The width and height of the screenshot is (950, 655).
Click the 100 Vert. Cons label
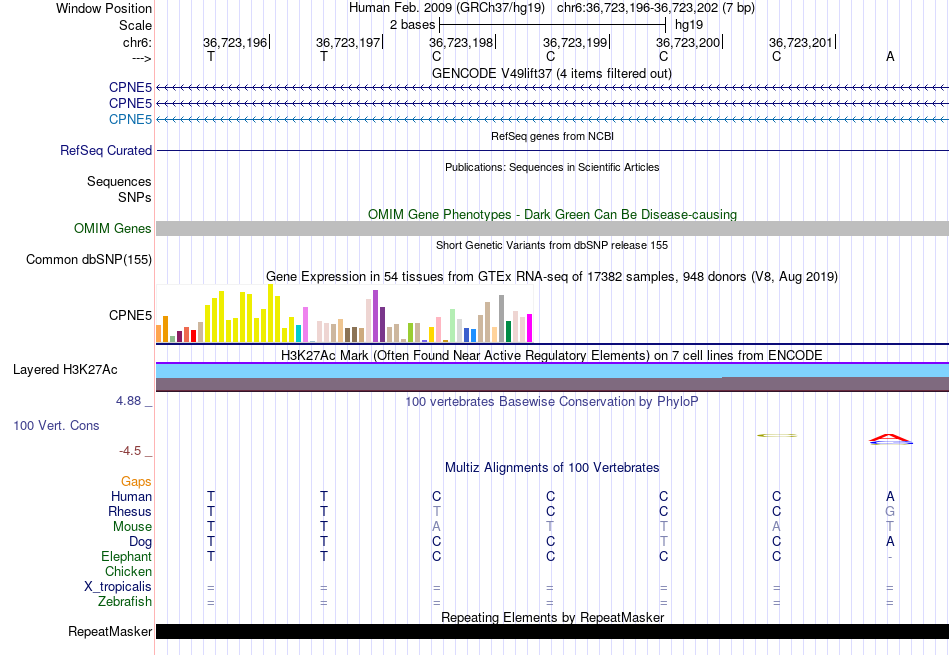pos(56,425)
